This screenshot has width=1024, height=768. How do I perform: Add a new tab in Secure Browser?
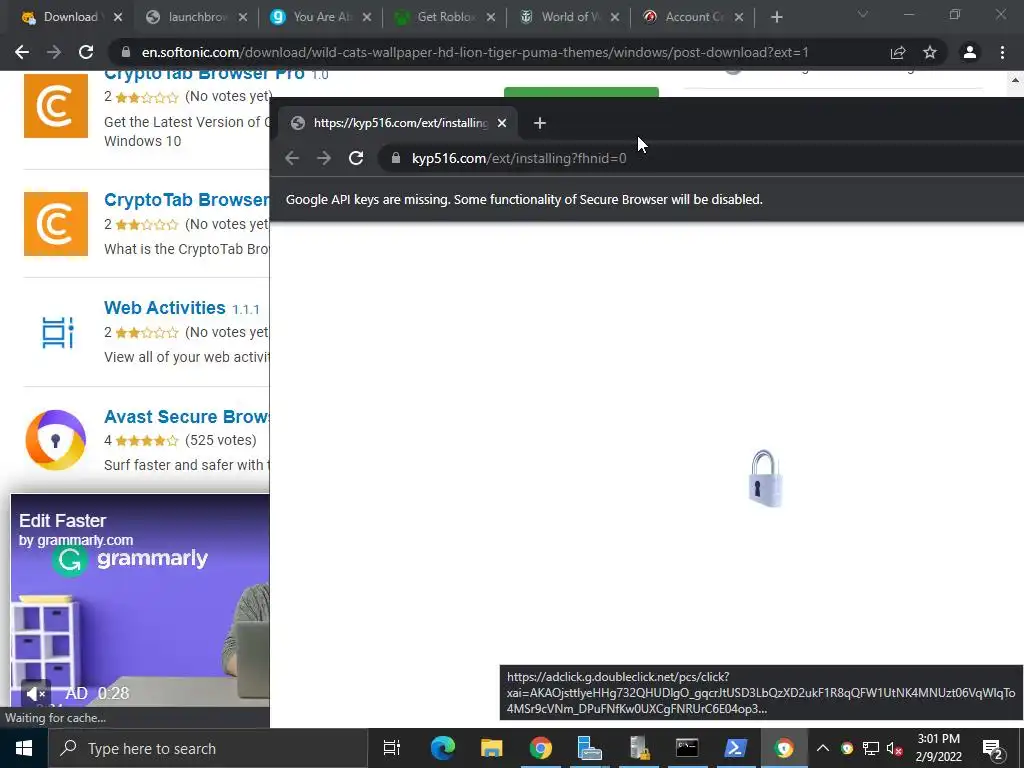539,123
